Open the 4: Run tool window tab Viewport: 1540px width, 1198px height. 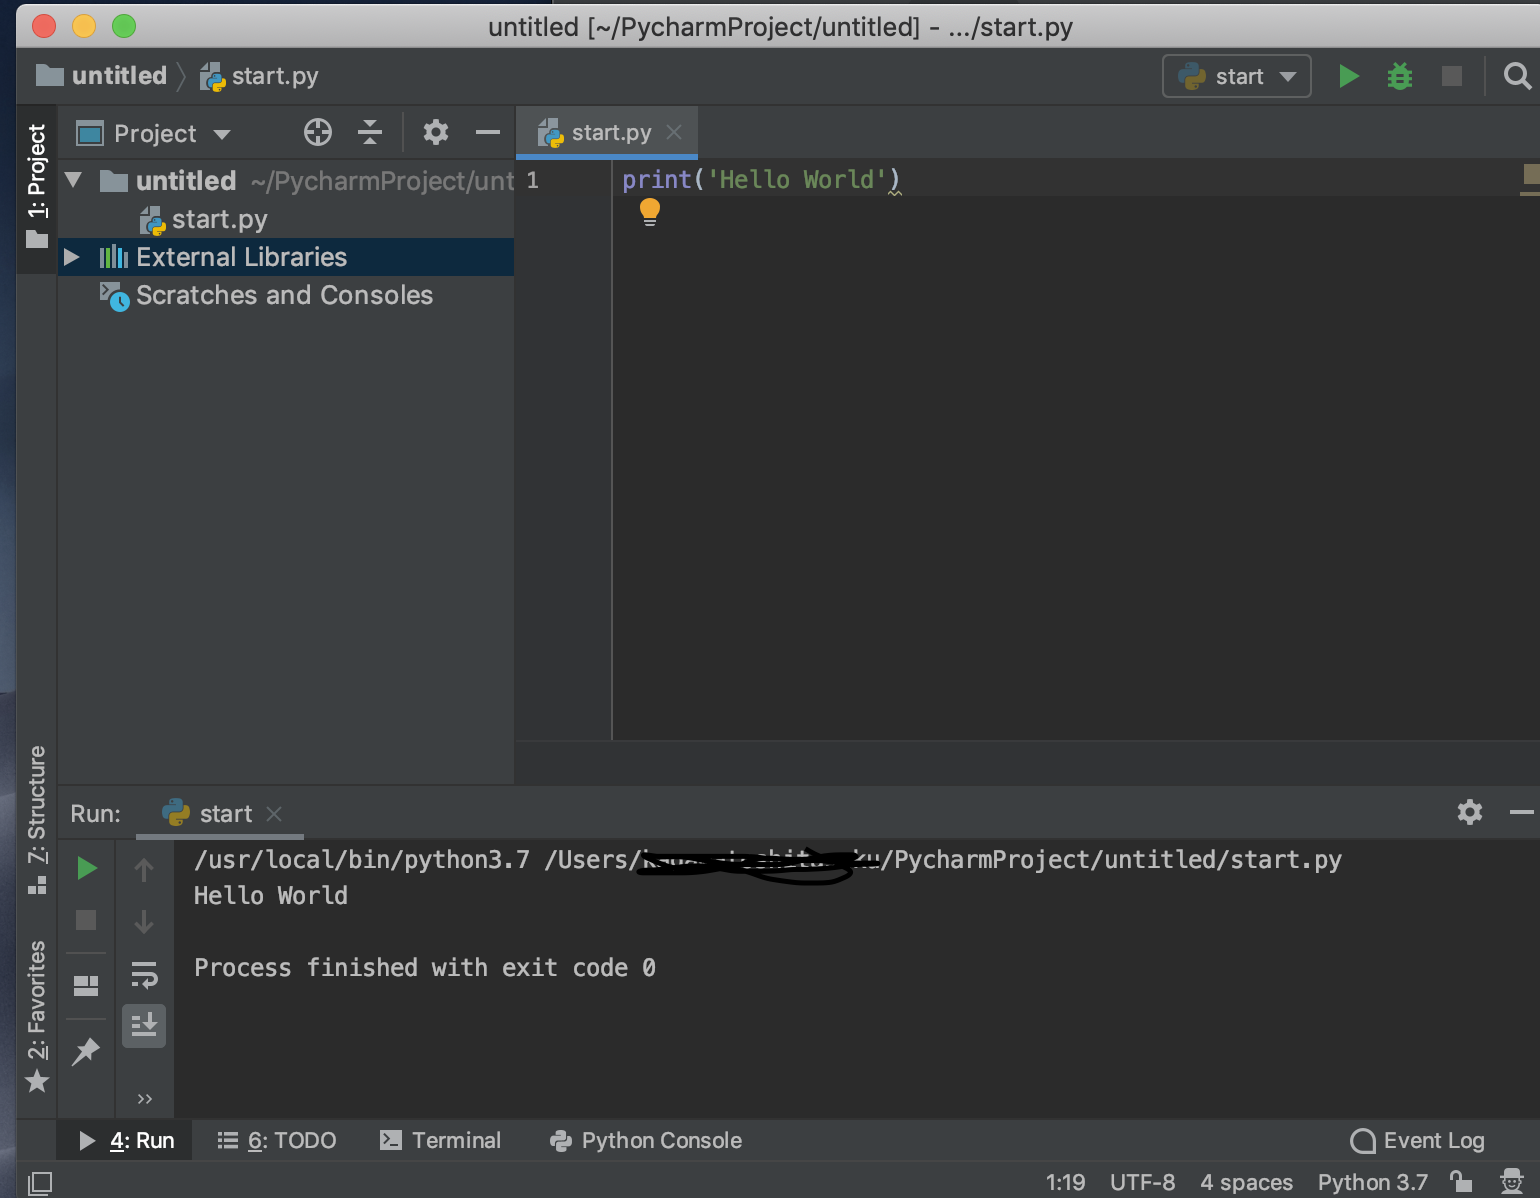click(127, 1140)
